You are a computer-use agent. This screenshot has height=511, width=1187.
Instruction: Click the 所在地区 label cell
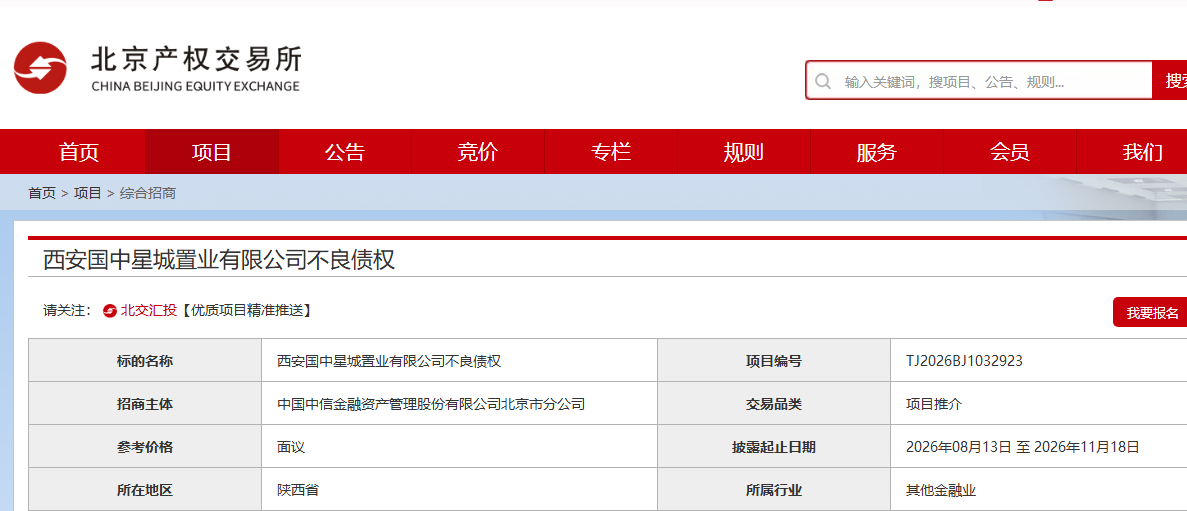[145, 489]
